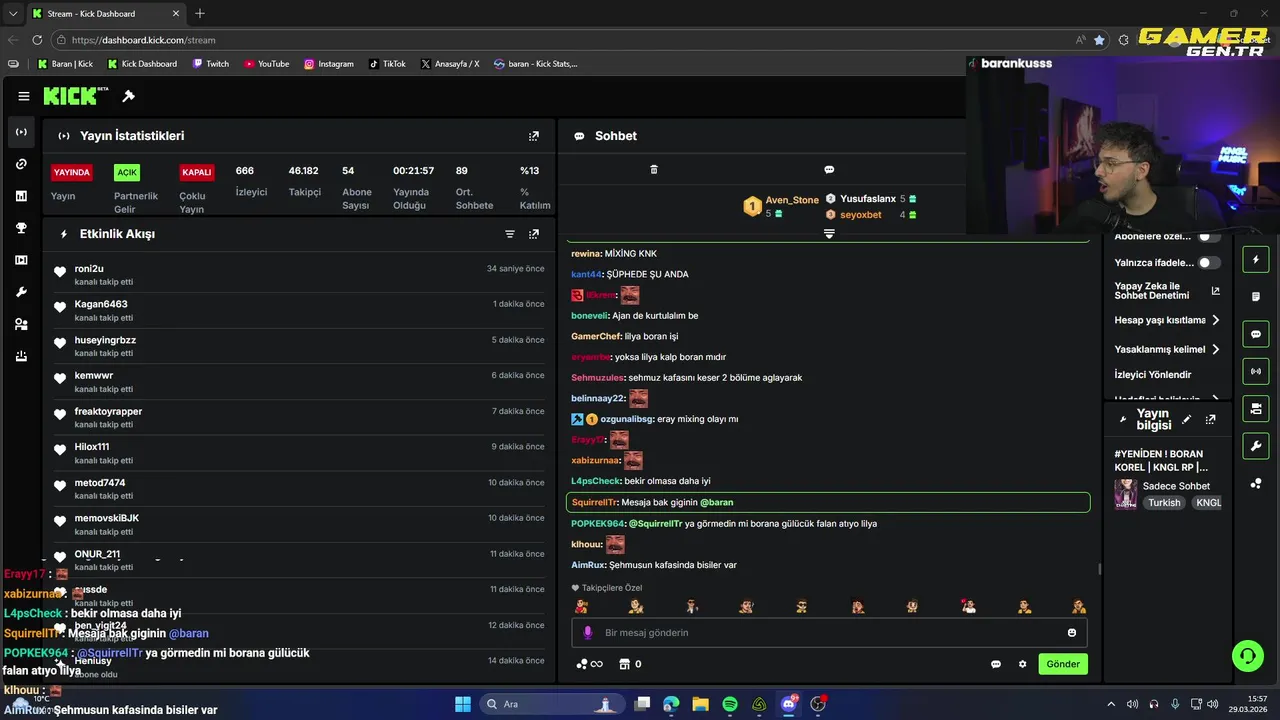The width and height of the screenshot is (1280, 720).
Task: Open Spotify from the Windows taskbar
Action: click(x=730, y=704)
